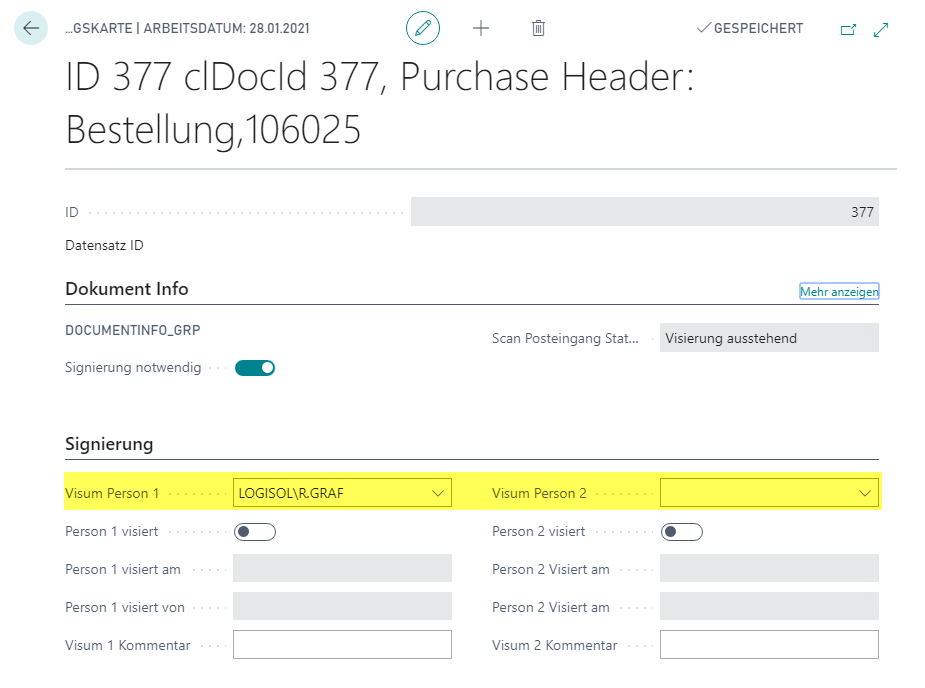This screenshot has height=688, width=925.
Task: Go back with the arrow button
Action: (31, 28)
